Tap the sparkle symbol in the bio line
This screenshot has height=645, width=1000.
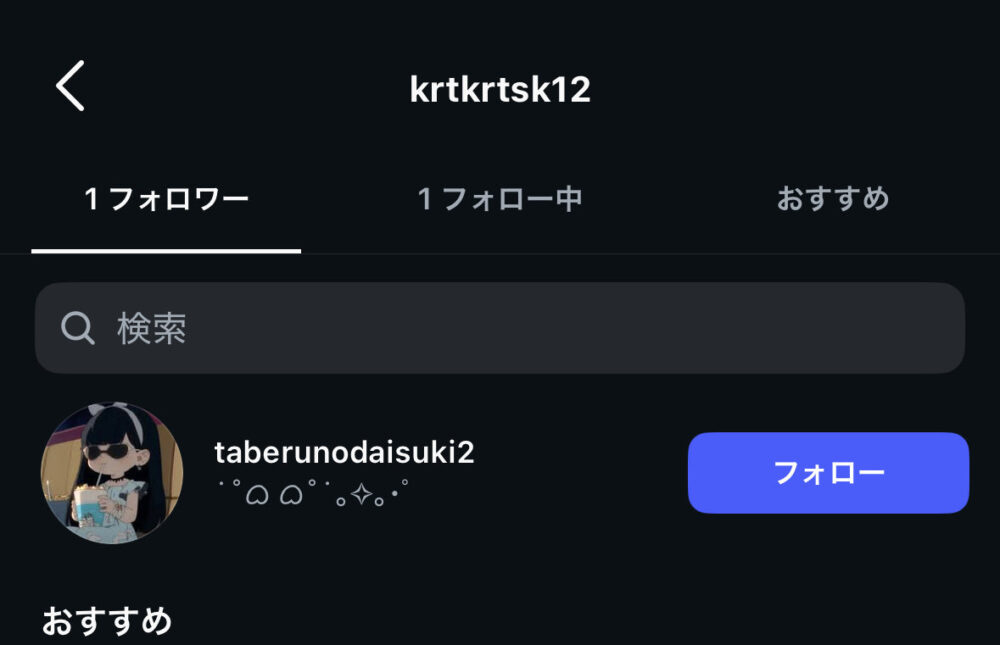[362, 494]
